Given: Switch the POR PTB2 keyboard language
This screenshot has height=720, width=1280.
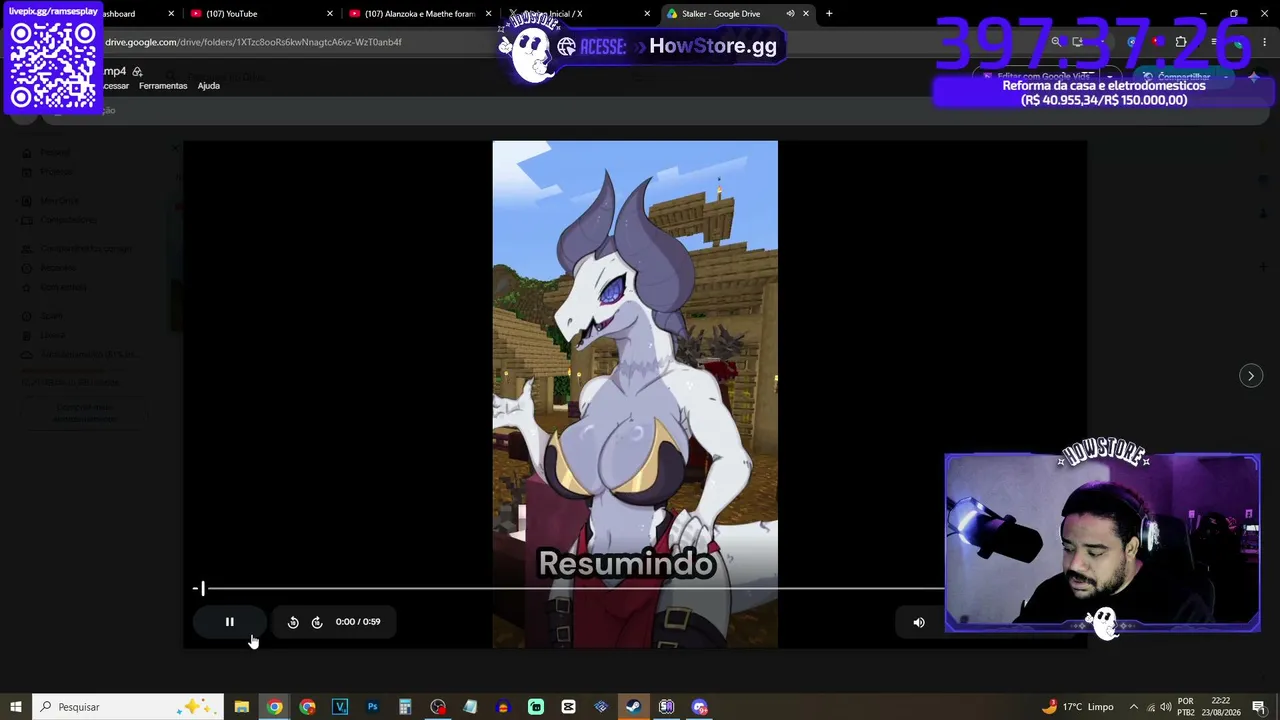Looking at the screenshot, I should [1186, 707].
